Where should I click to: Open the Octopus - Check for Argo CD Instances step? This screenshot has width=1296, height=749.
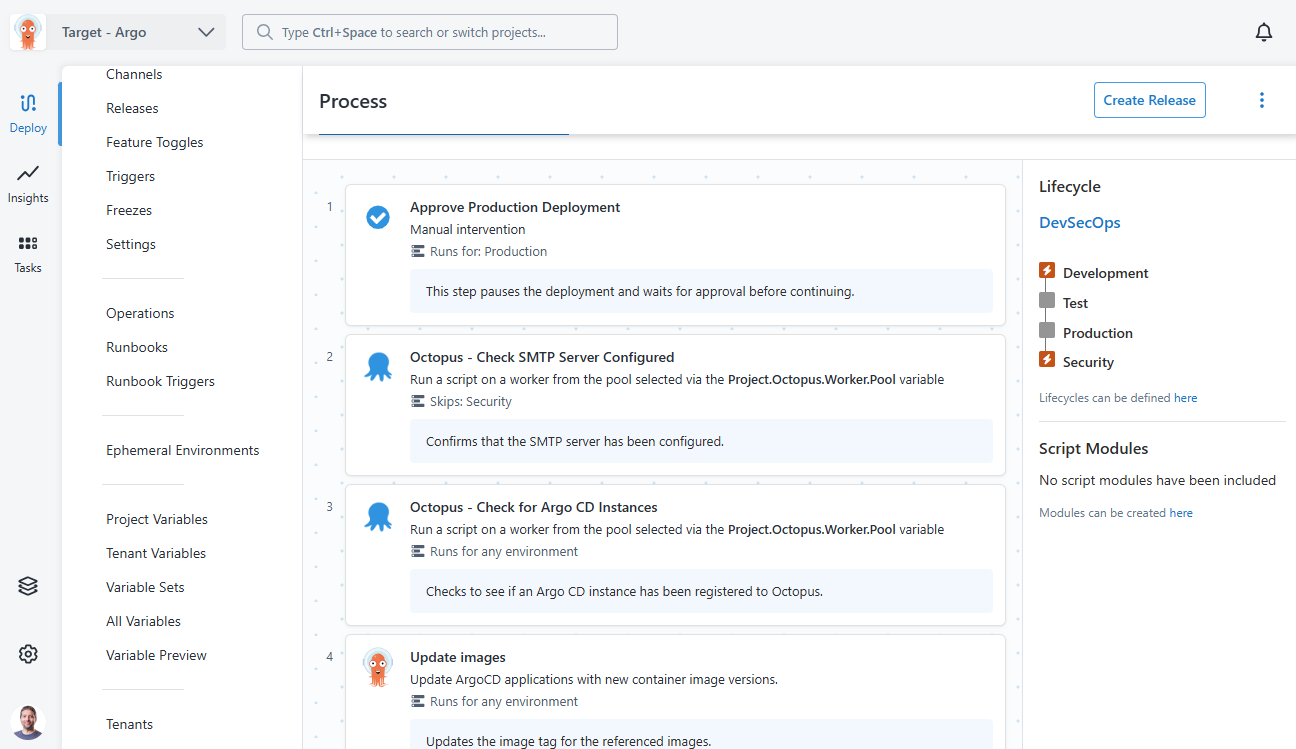click(675, 555)
